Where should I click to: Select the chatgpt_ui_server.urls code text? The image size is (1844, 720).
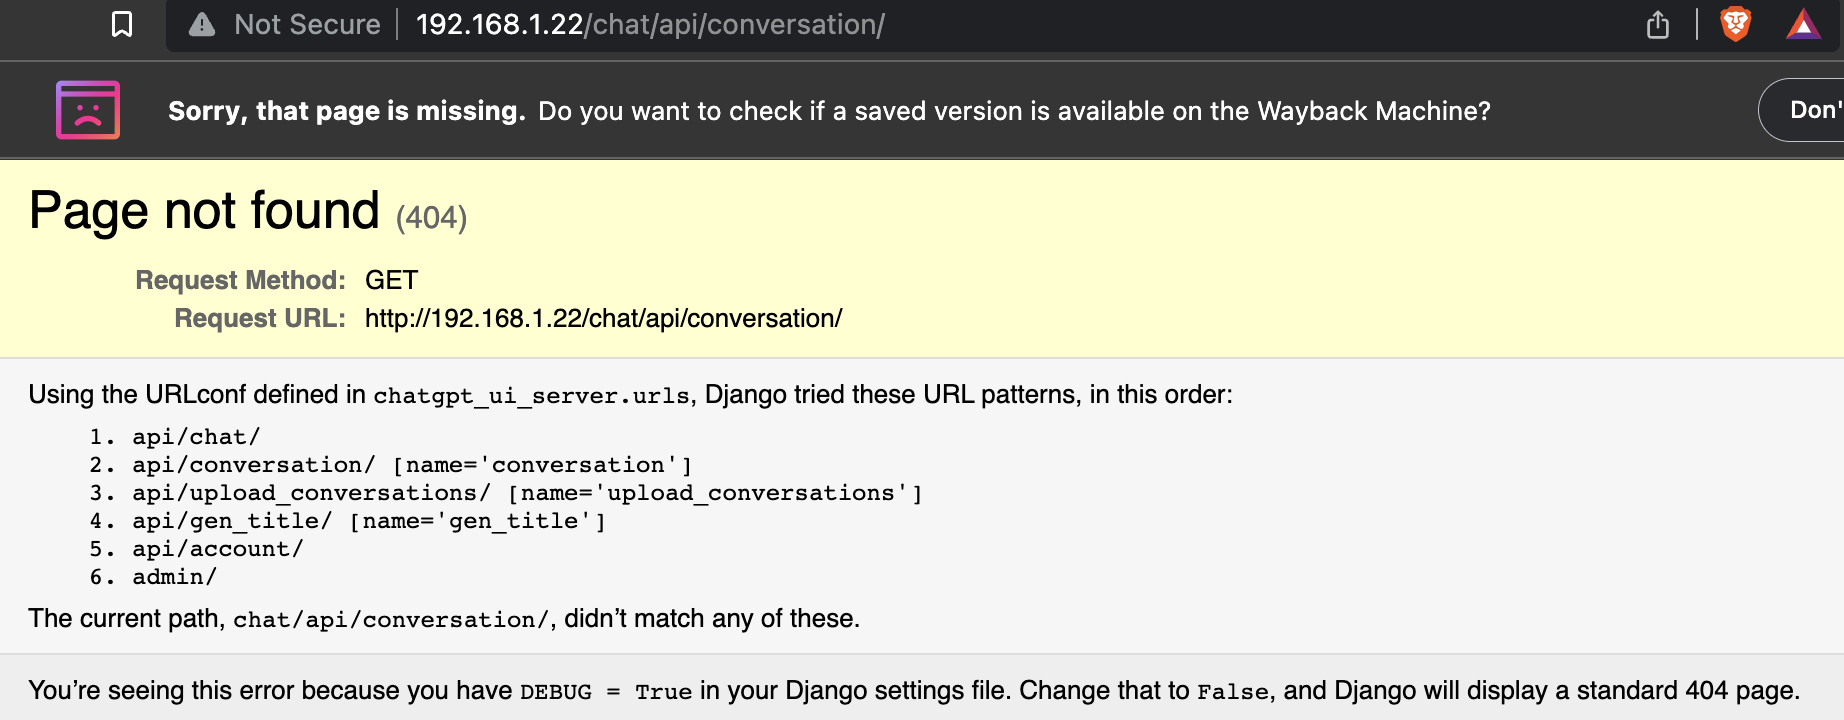click(x=530, y=395)
